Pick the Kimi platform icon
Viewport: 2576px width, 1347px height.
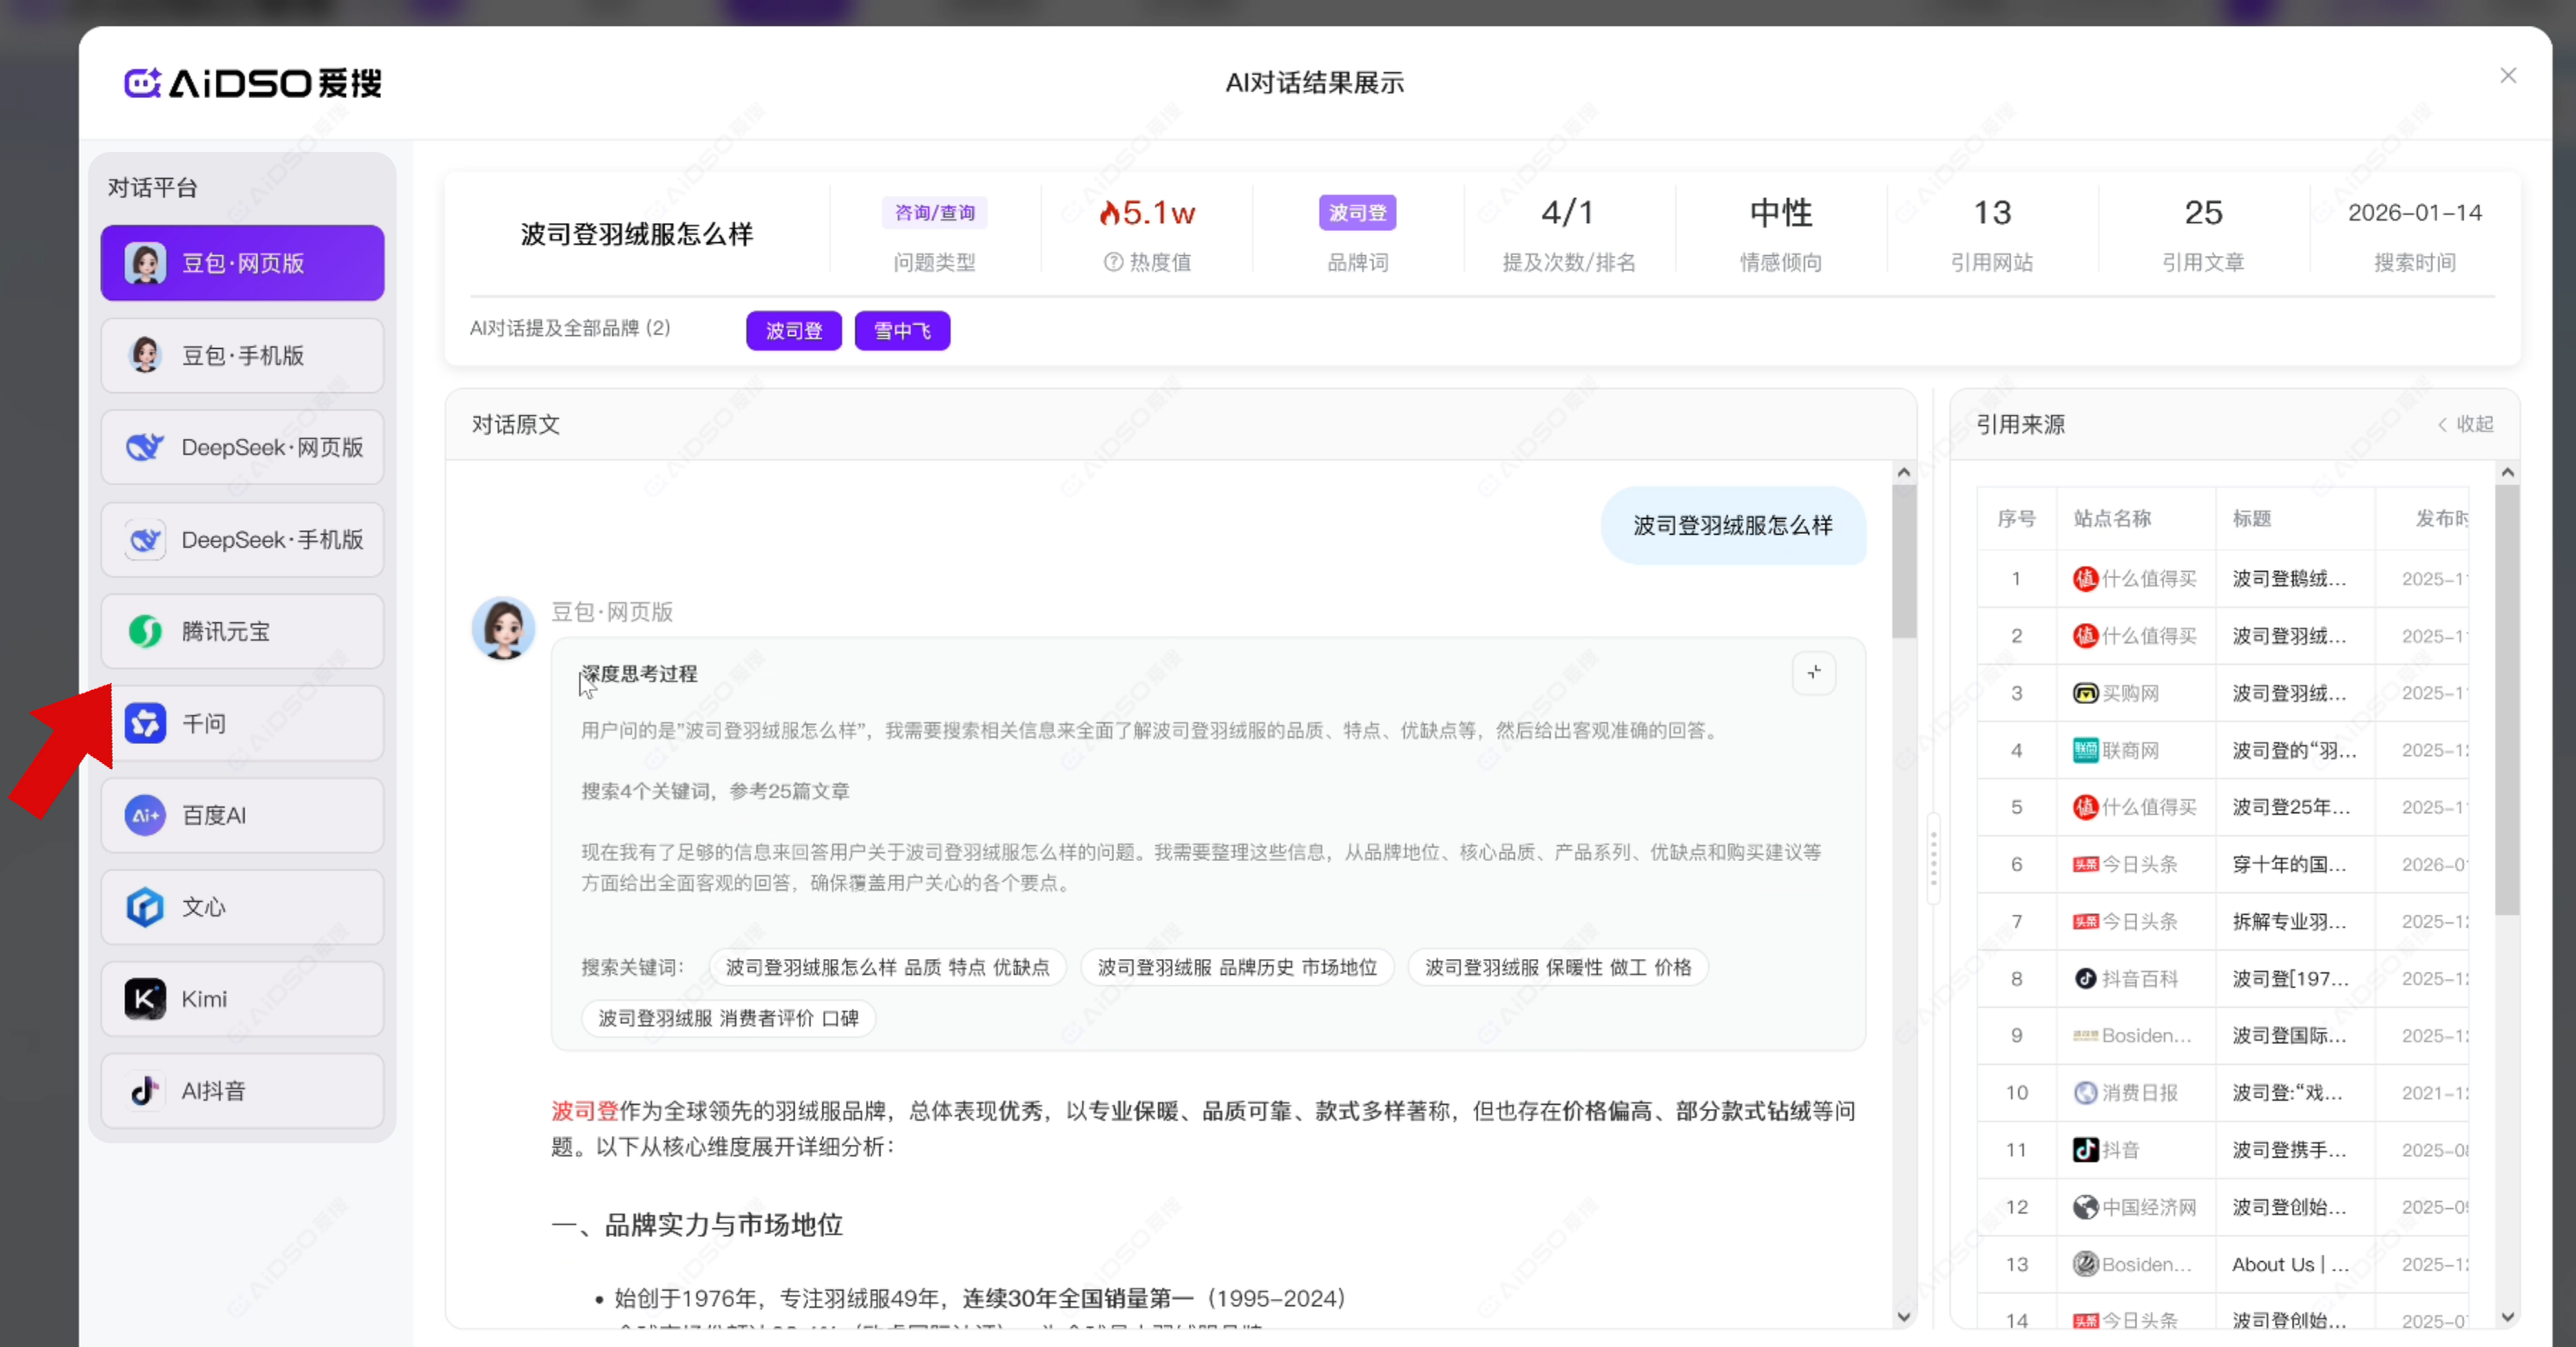coord(145,999)
